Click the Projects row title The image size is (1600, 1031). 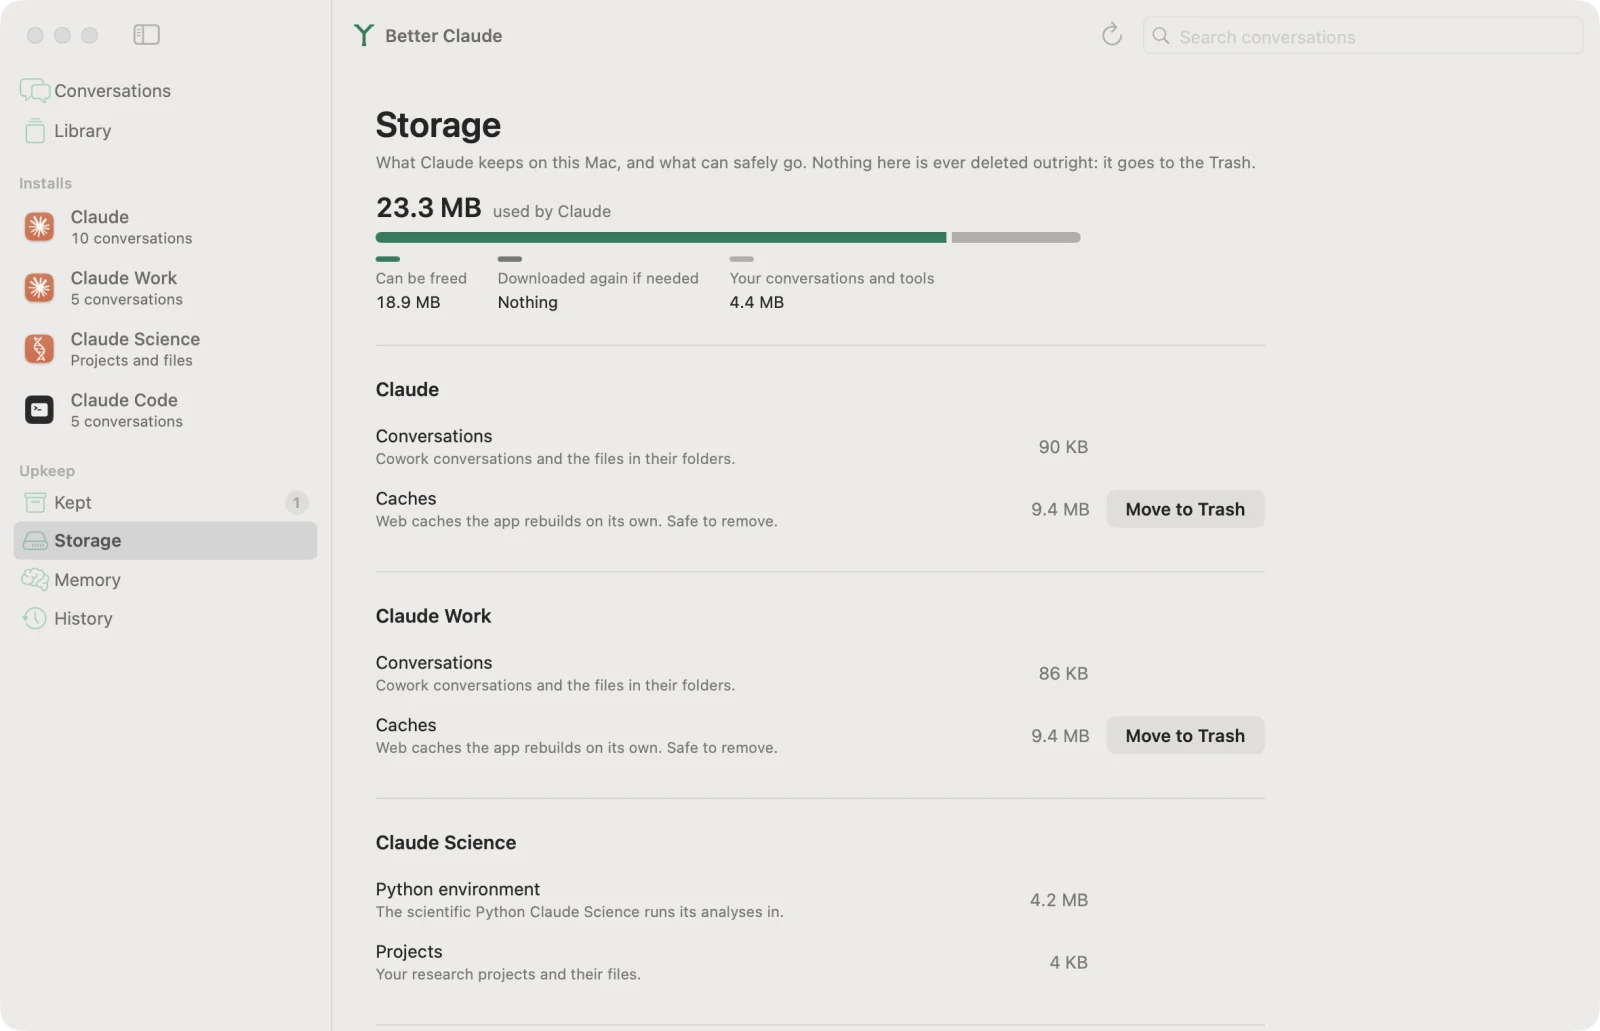[409, 952]
